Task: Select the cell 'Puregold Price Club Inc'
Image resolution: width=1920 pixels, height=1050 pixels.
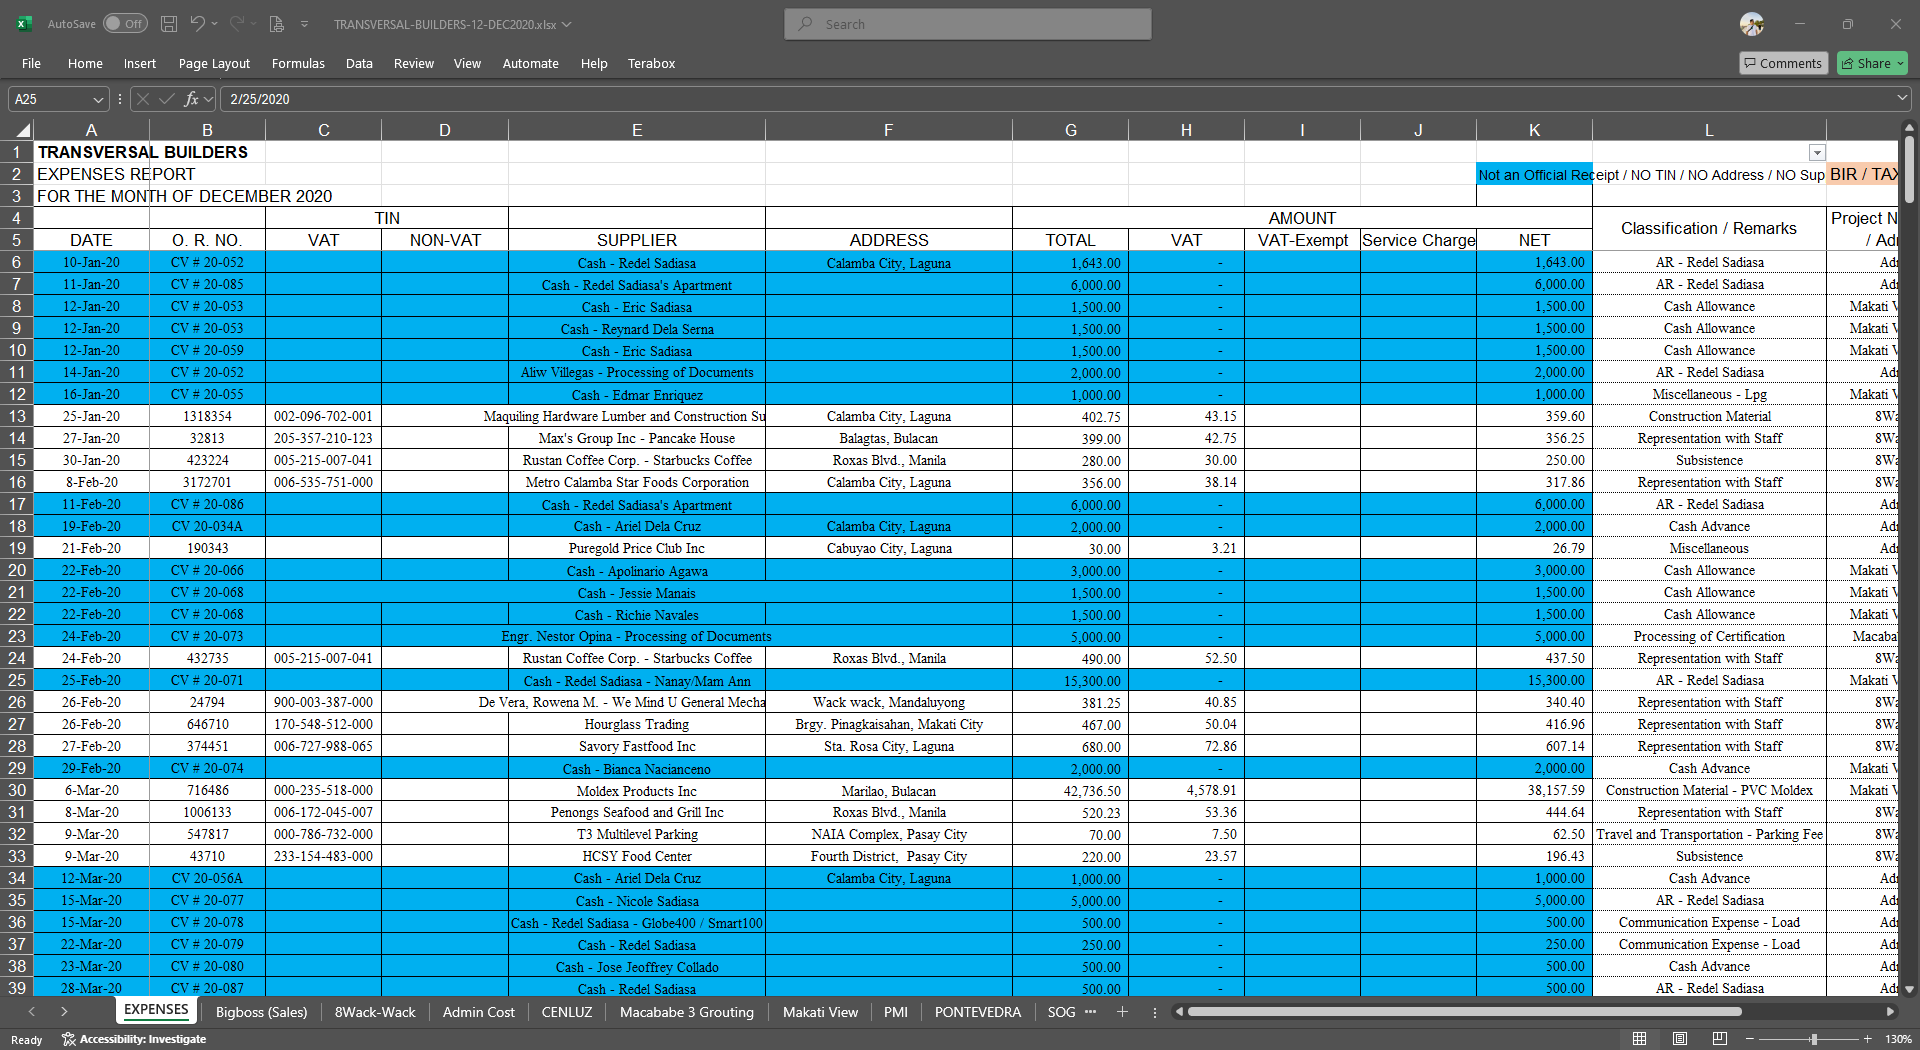Action: click(x=637, y=548)
